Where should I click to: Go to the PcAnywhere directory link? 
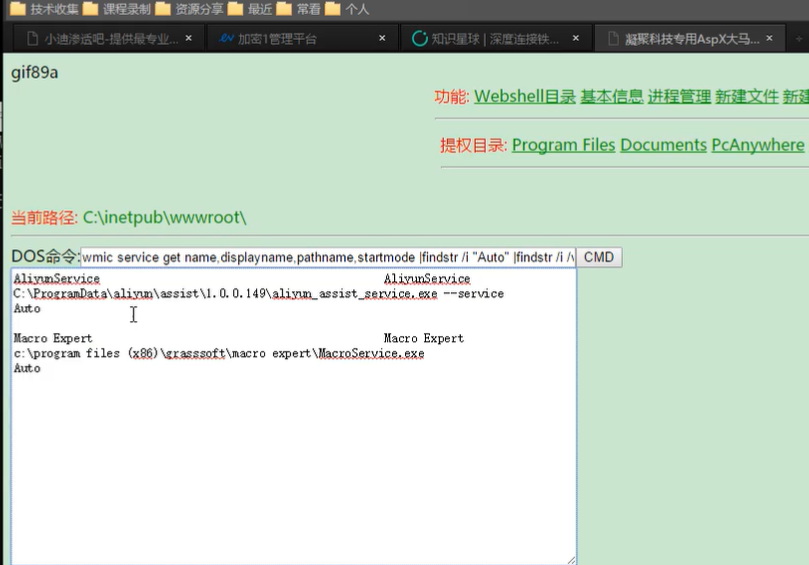click(757, 145)
